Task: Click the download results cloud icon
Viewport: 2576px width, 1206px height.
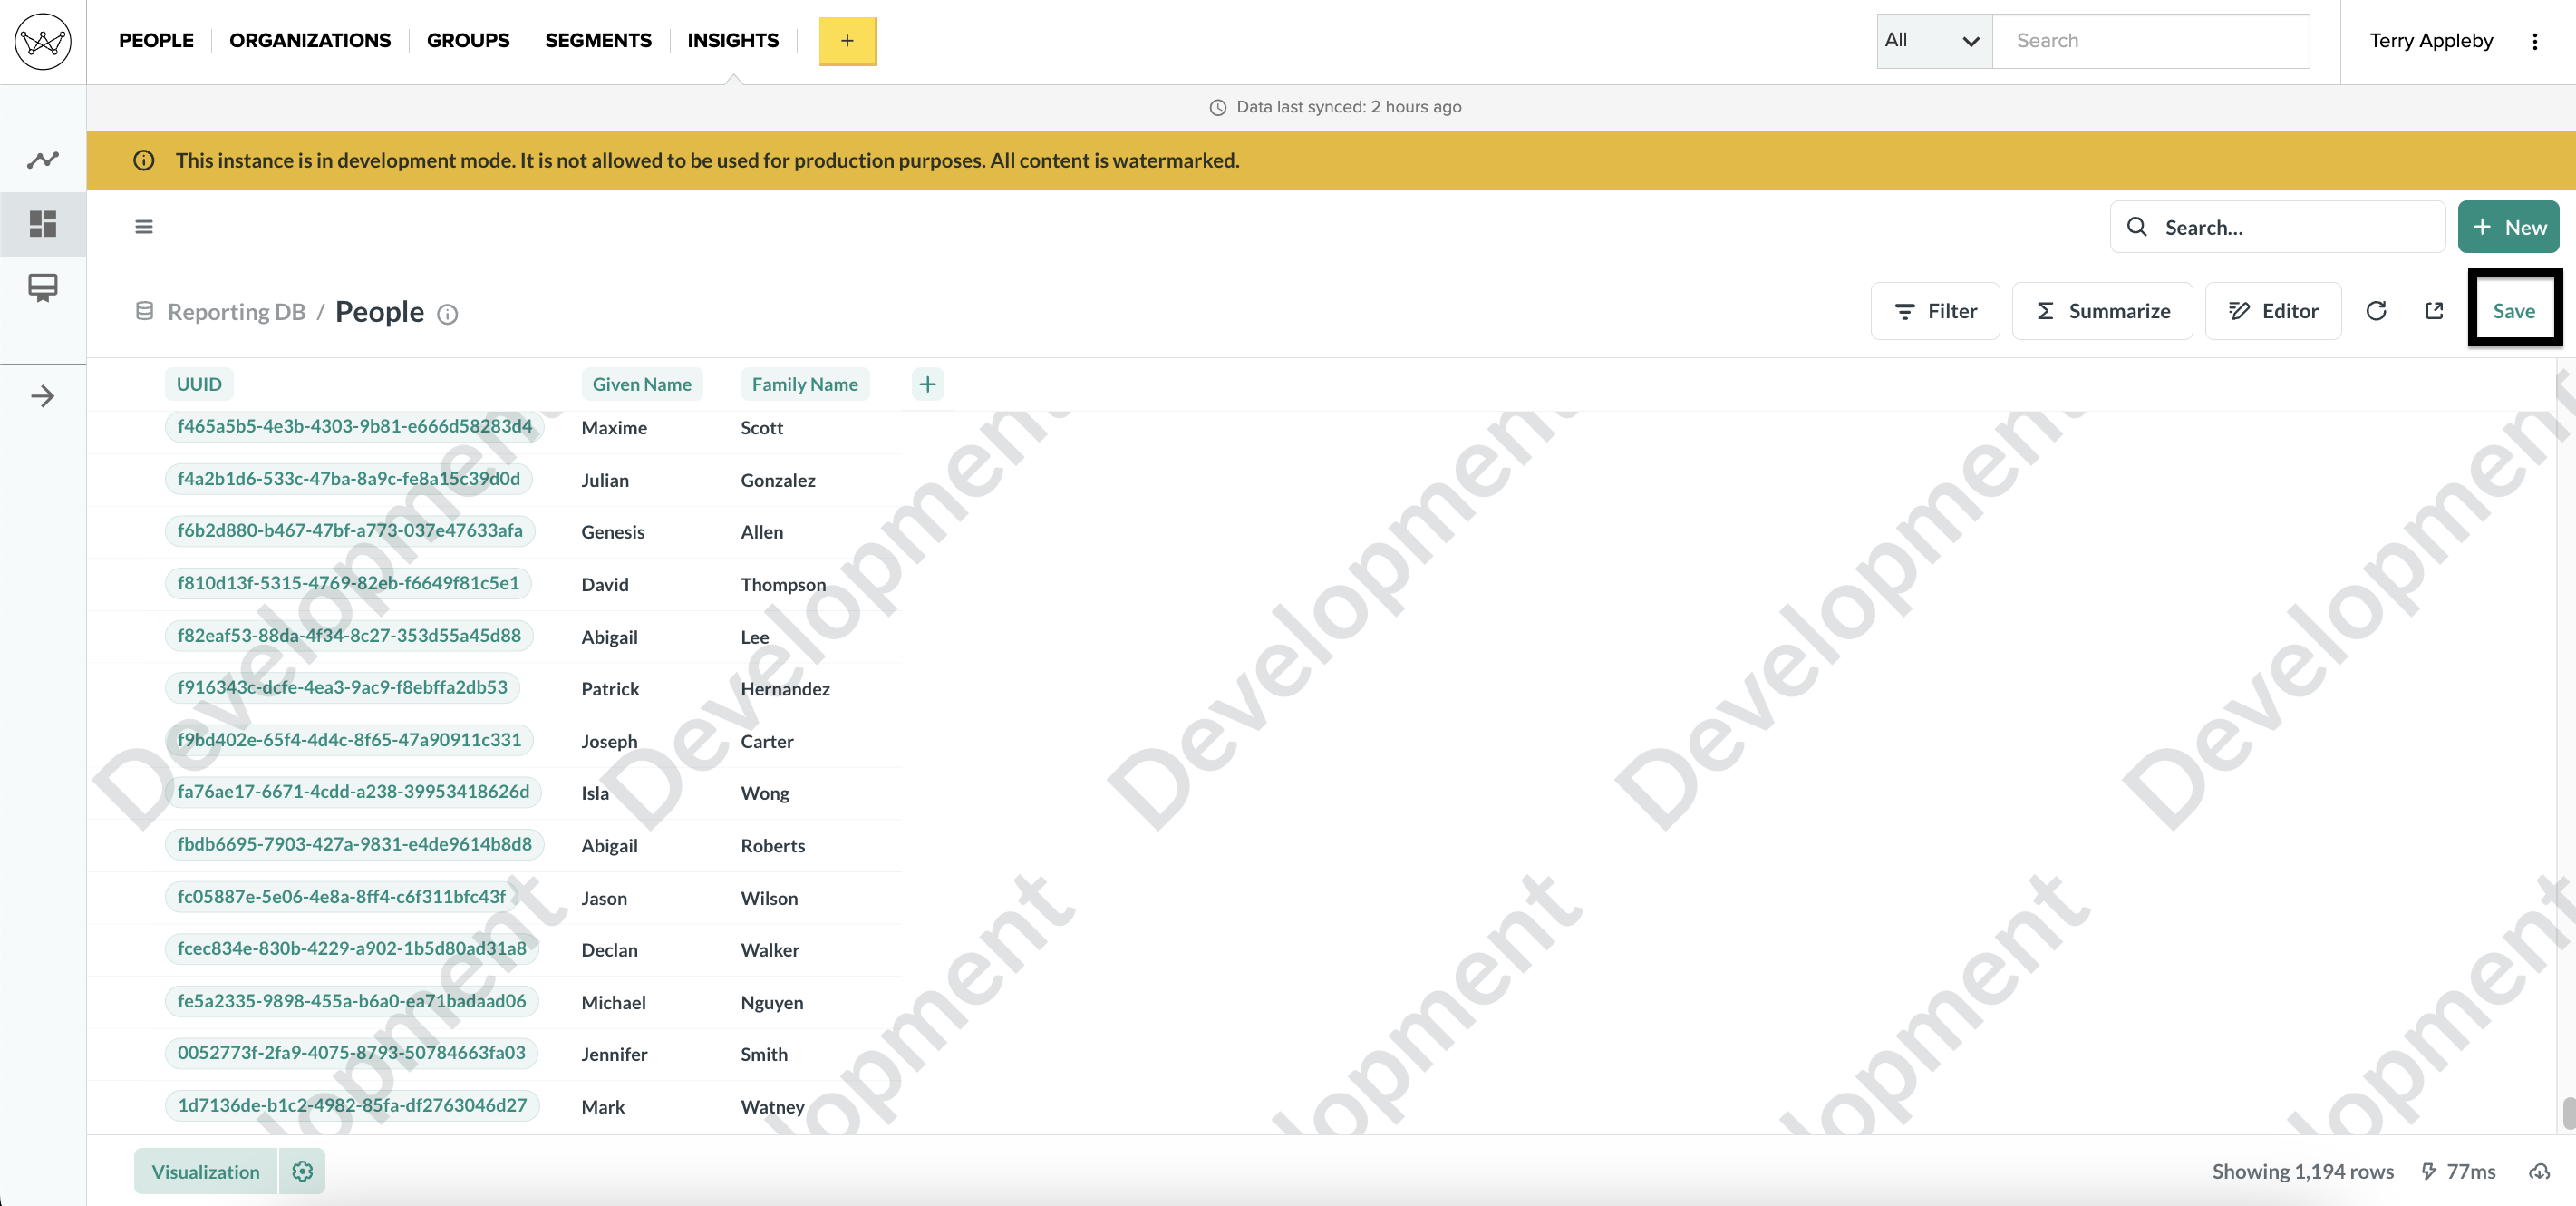Action: click(x=2539, y=1171)
